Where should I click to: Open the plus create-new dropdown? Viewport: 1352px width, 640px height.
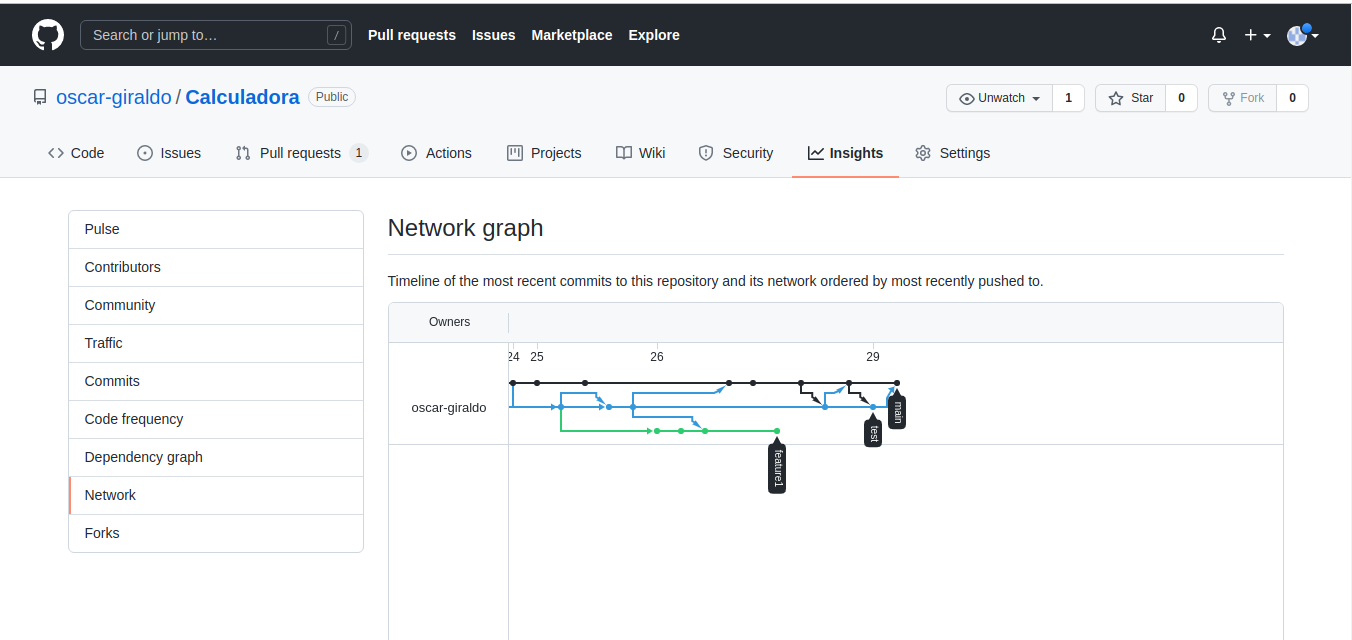(x=1257, y=35)
